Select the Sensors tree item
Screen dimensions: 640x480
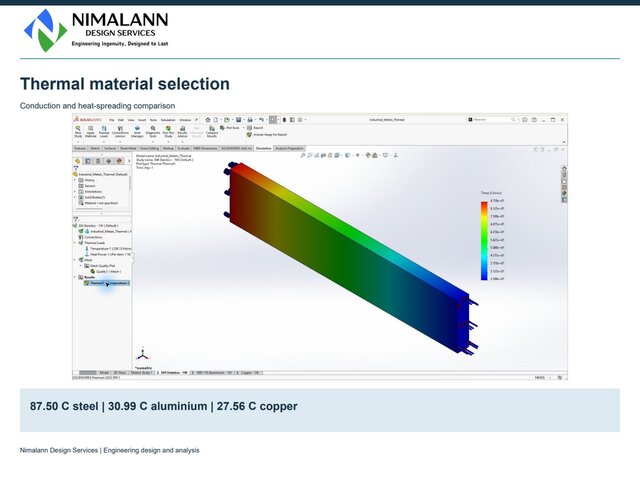pos(87,186)
